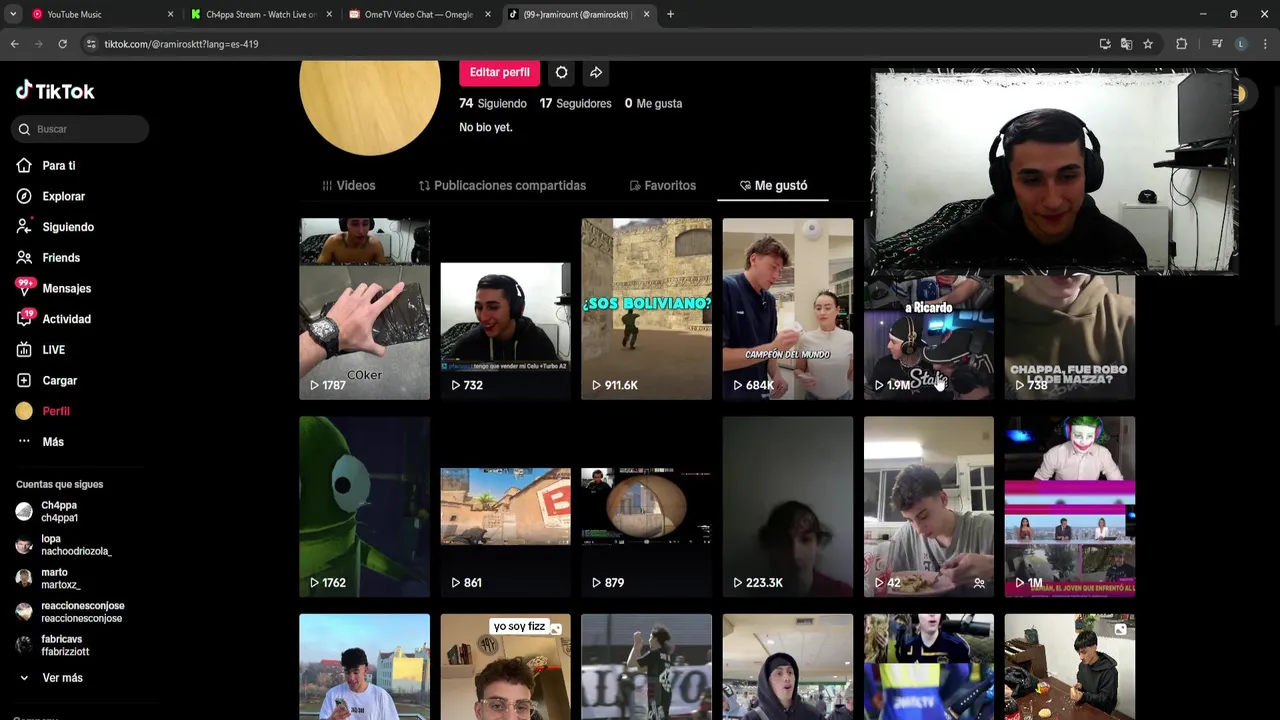1280x720 pixels.
Task: Switch to Publicaciones compartidas tab
Action: click(x=502, y=186)
